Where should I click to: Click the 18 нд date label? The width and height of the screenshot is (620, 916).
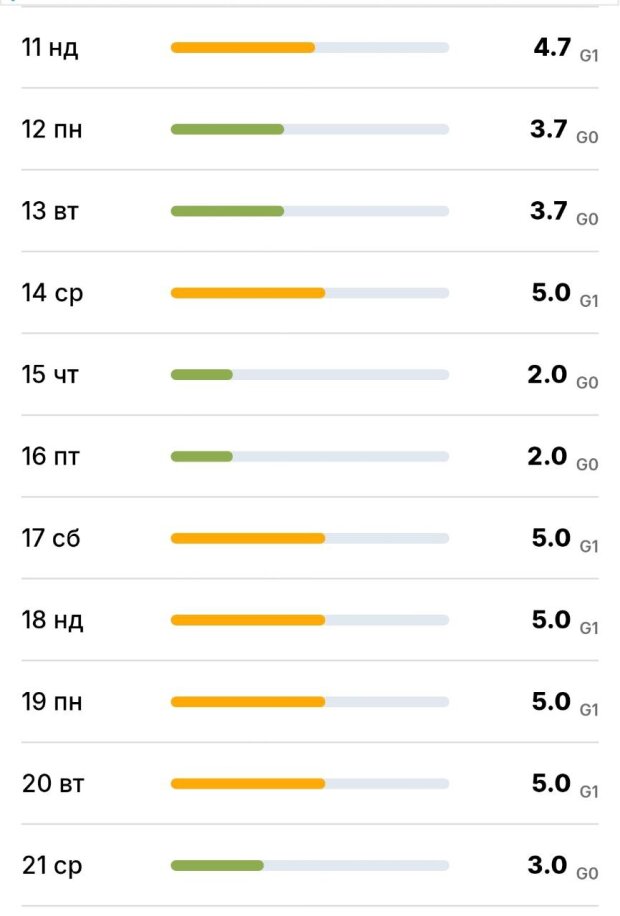coord(53,621)
